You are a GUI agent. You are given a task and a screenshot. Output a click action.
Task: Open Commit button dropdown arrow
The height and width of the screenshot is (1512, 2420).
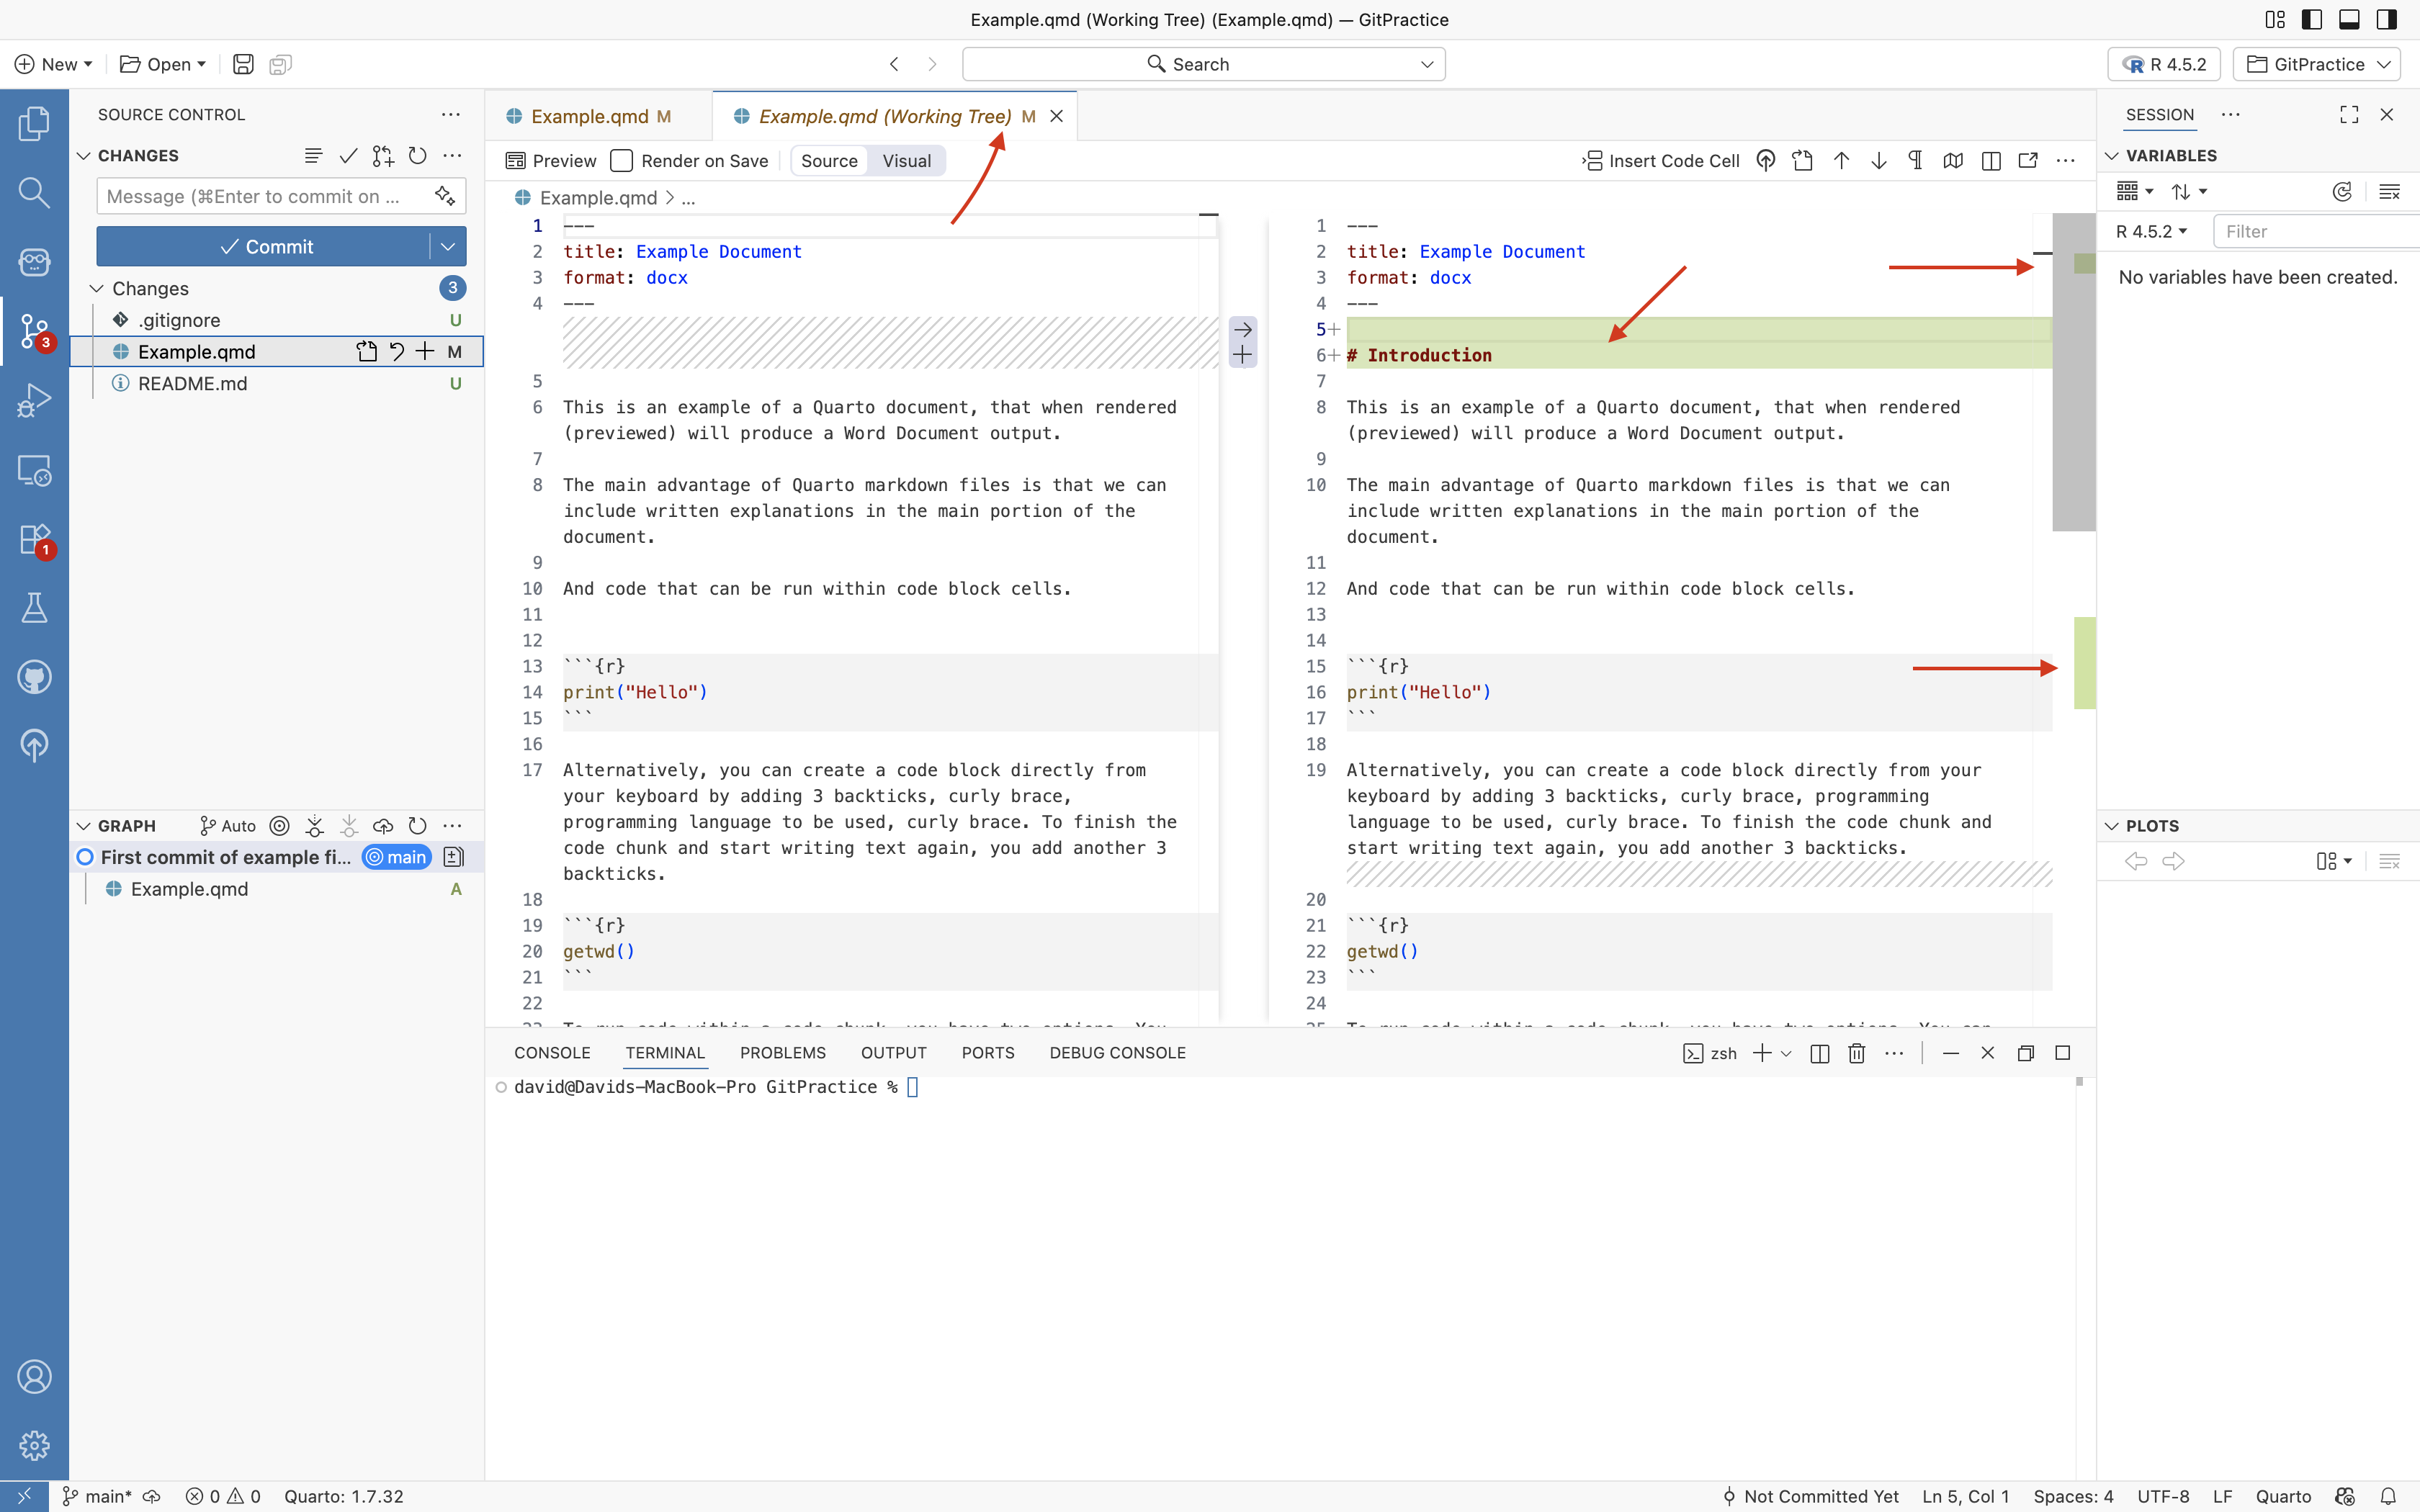coord(448,247)
